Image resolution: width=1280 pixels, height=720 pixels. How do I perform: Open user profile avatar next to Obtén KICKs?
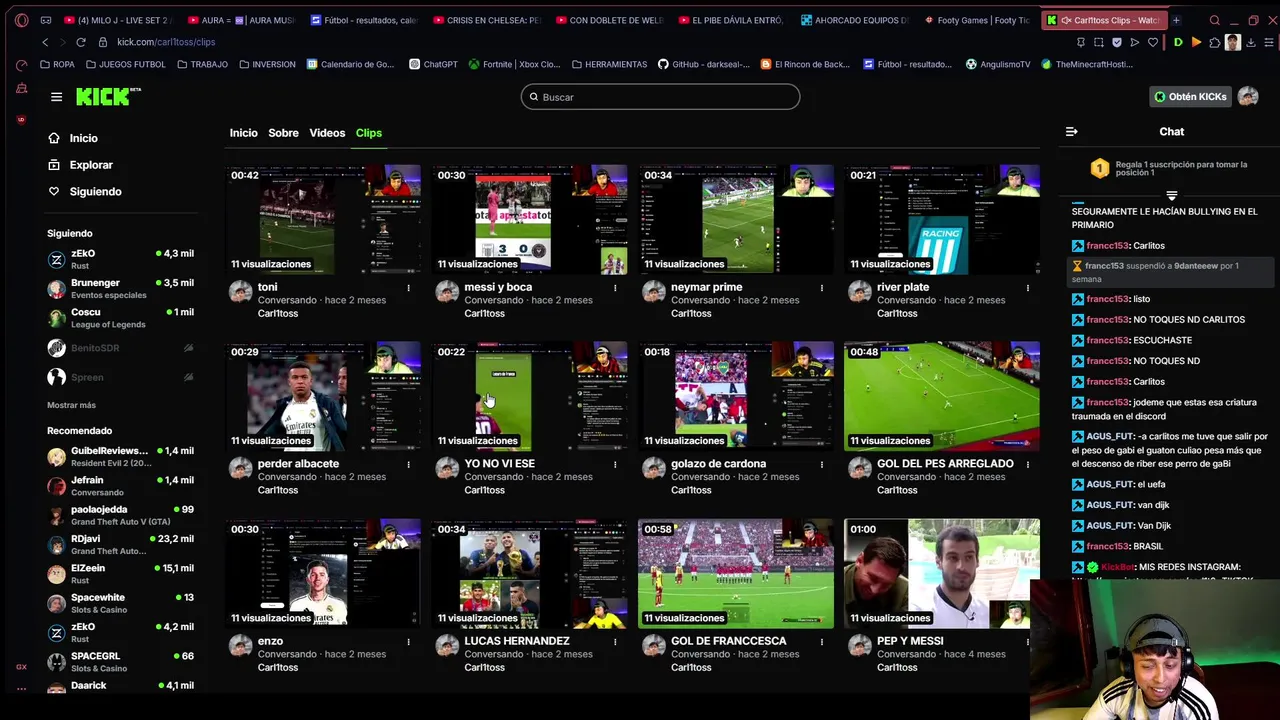[x=1248, y=97]
